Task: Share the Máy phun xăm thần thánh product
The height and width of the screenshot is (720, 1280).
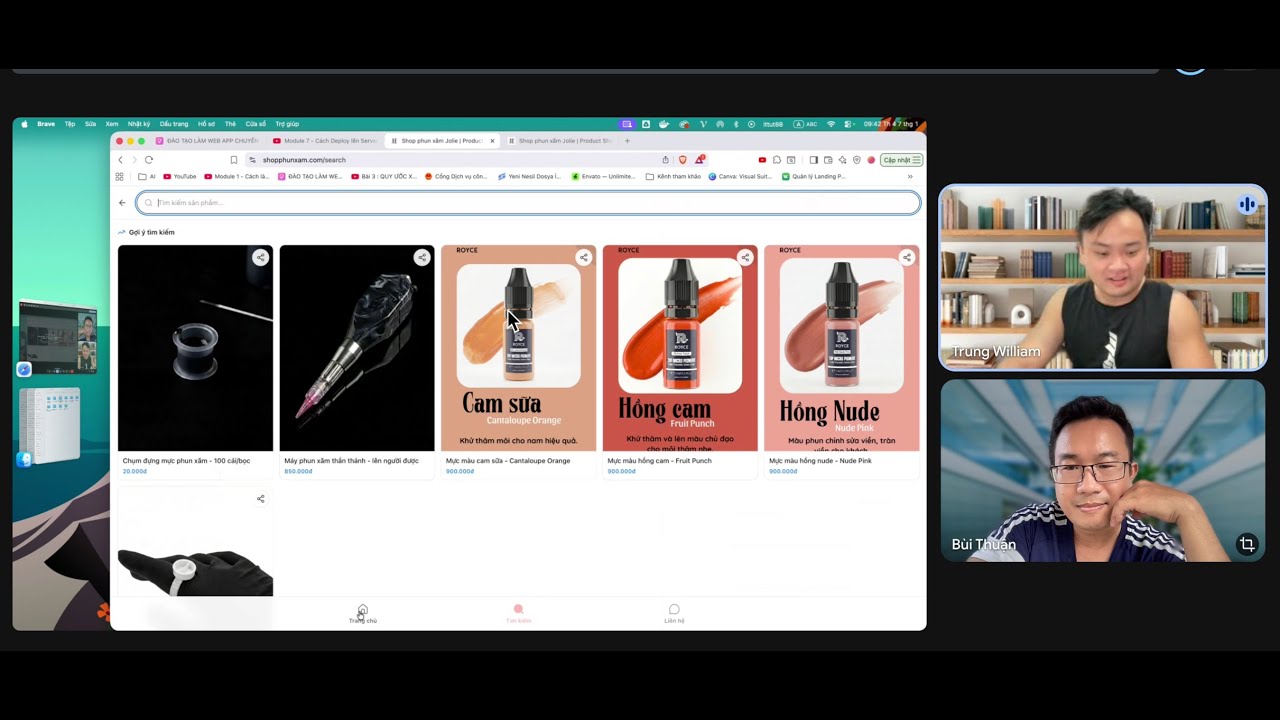Action: [x=422, y=257]
